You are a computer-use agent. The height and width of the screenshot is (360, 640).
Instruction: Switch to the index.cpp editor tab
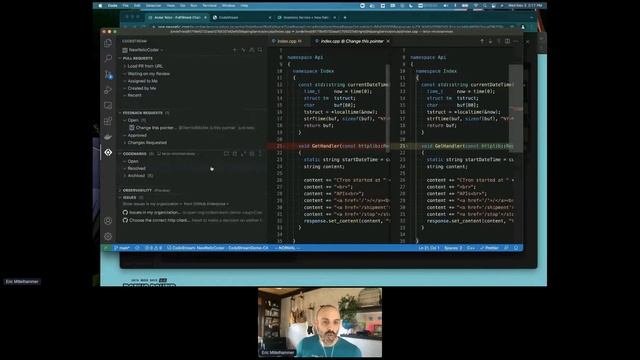(288, 41)
